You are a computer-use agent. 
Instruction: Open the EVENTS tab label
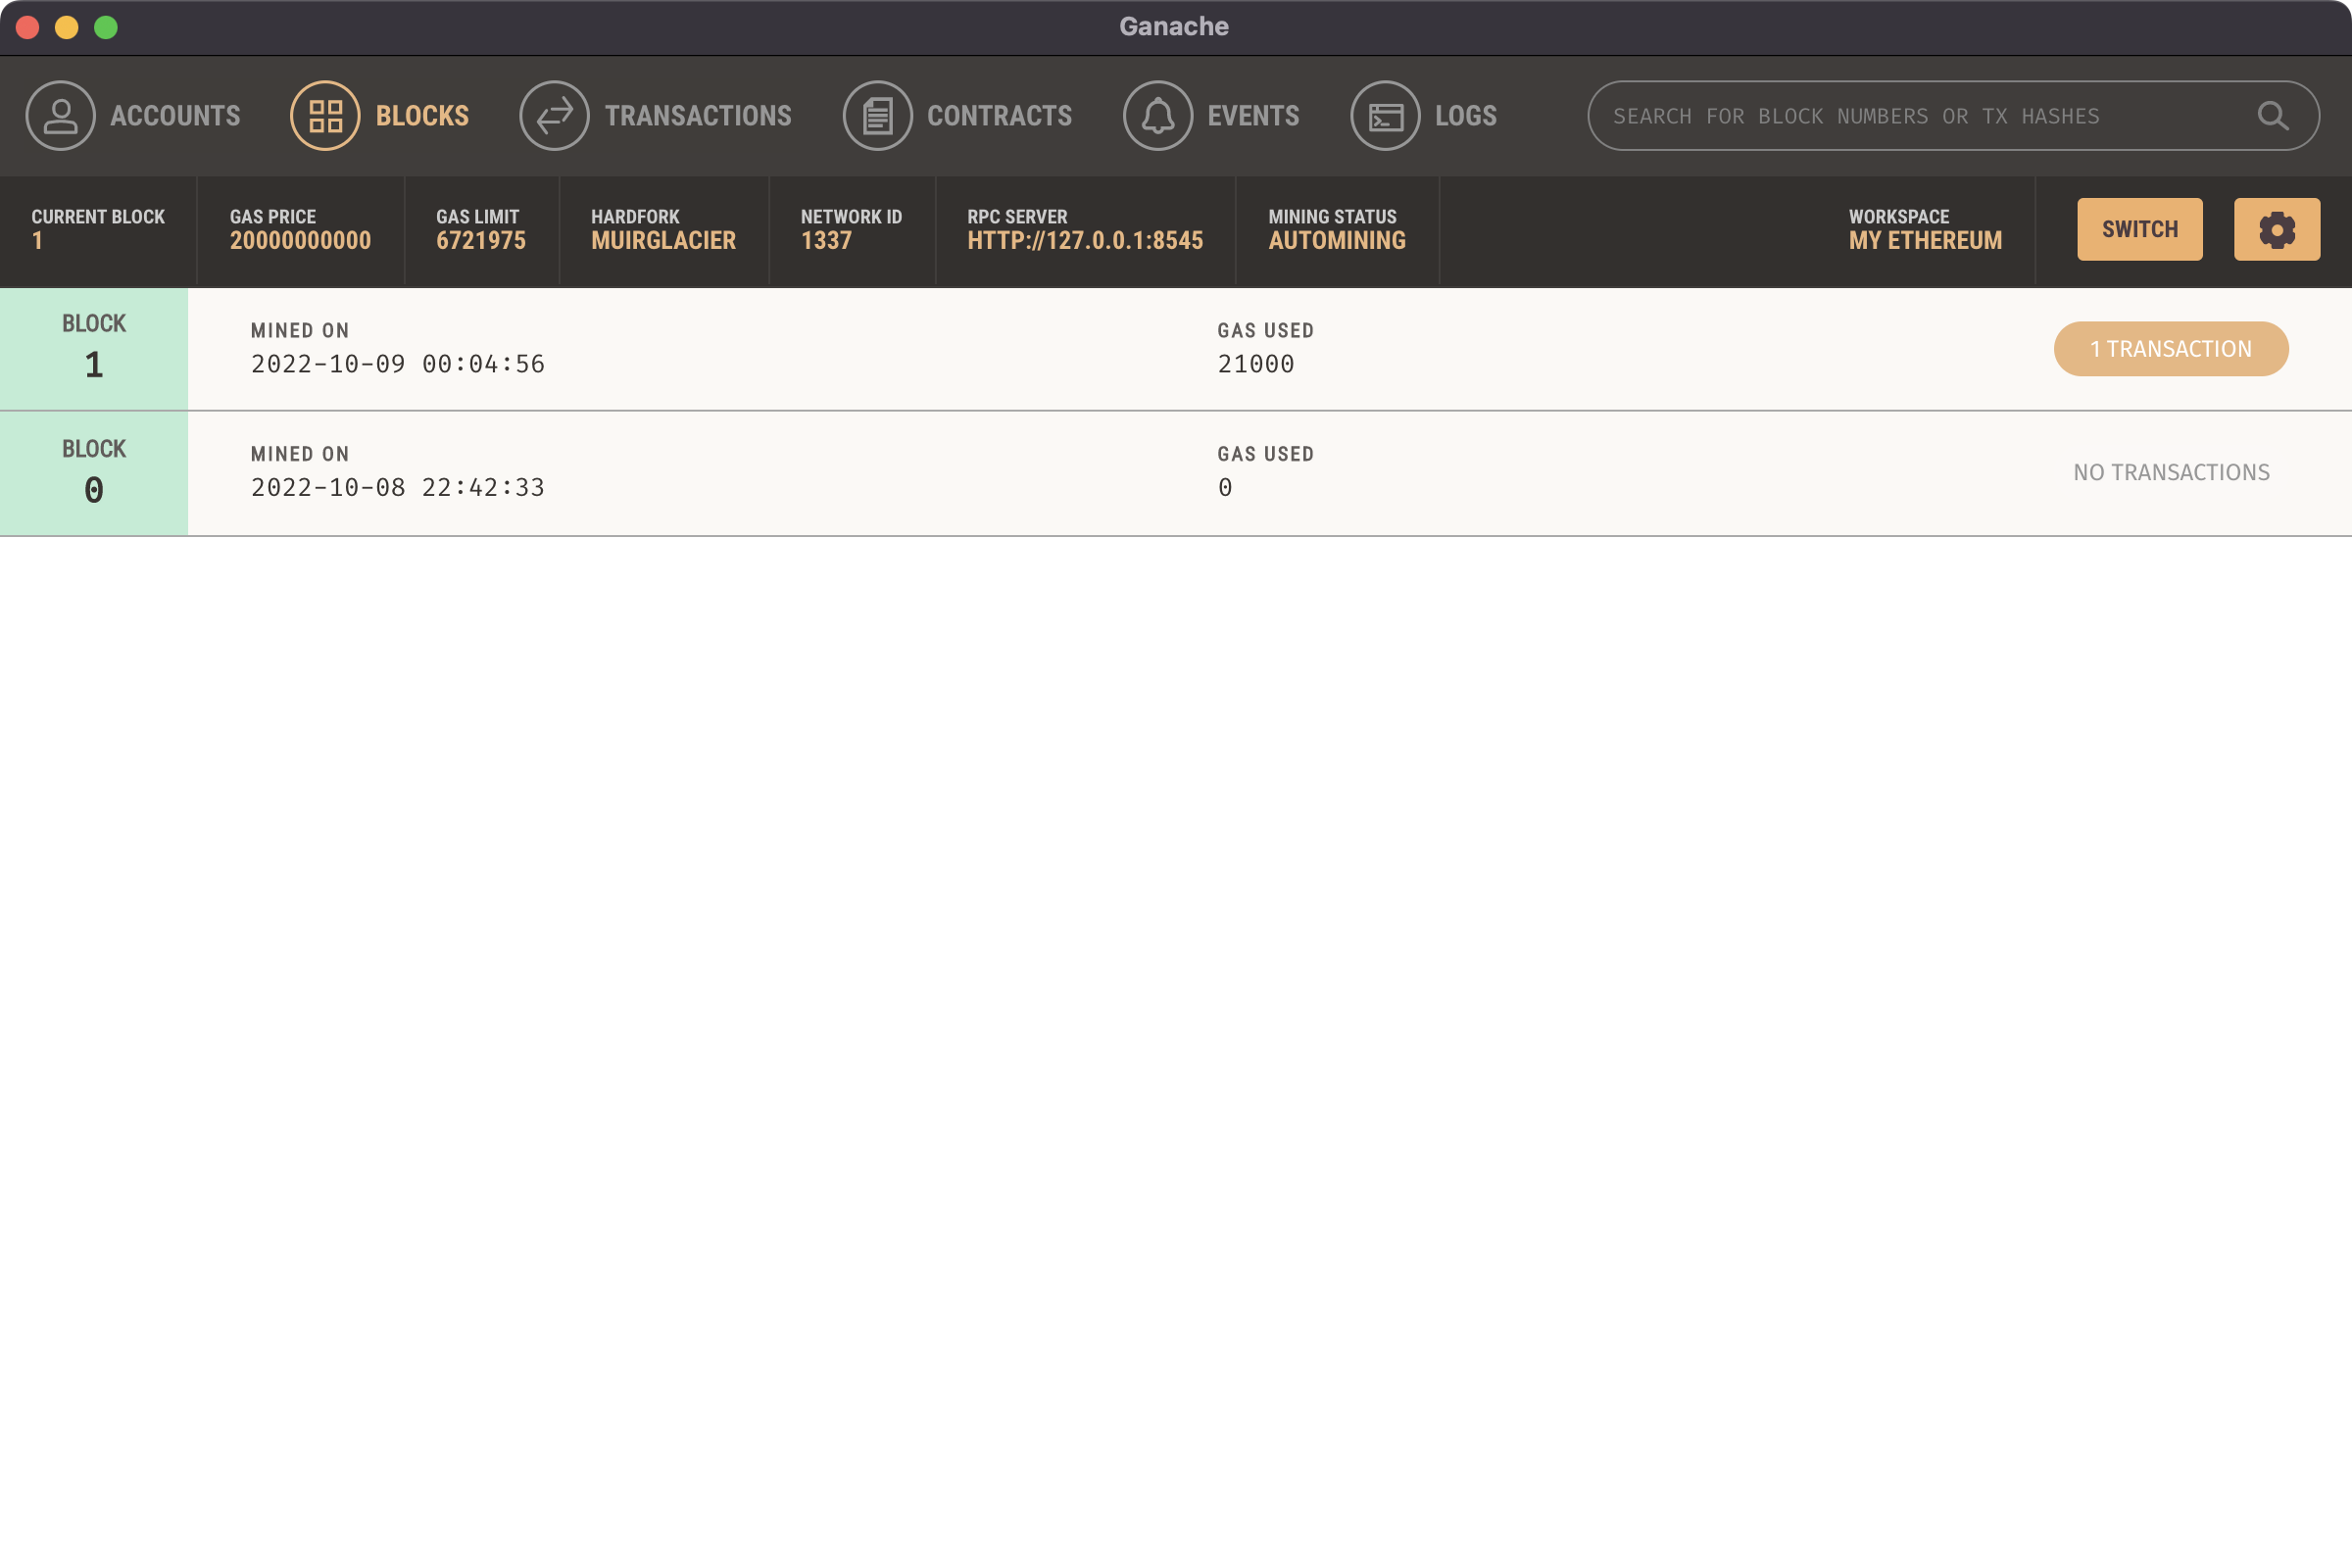point(1253,116)
